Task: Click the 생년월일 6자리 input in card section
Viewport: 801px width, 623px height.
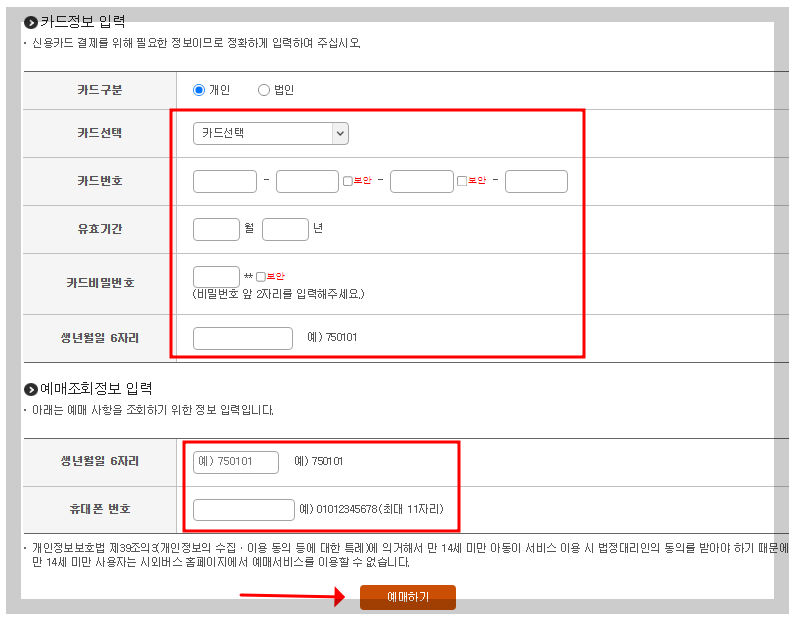Action: click(x=242, y=338)
